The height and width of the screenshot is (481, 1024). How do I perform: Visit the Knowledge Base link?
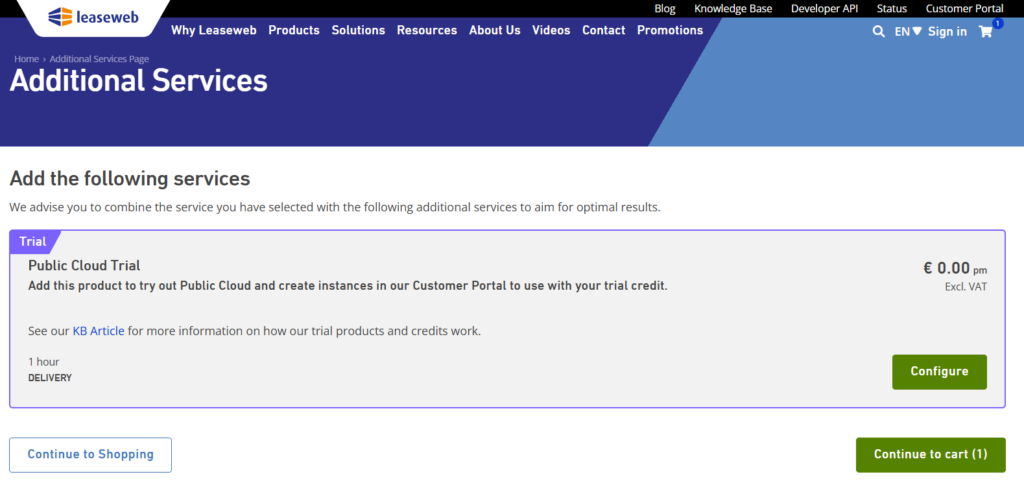tap(733, 8)
